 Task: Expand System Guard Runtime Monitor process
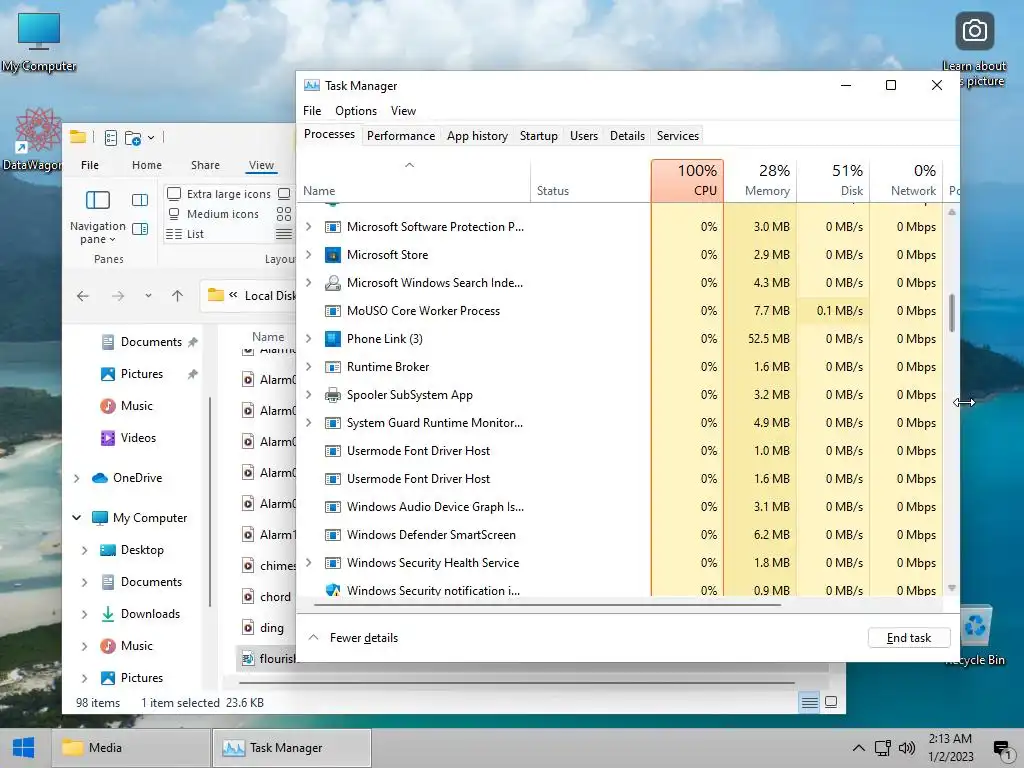[309, 423]
